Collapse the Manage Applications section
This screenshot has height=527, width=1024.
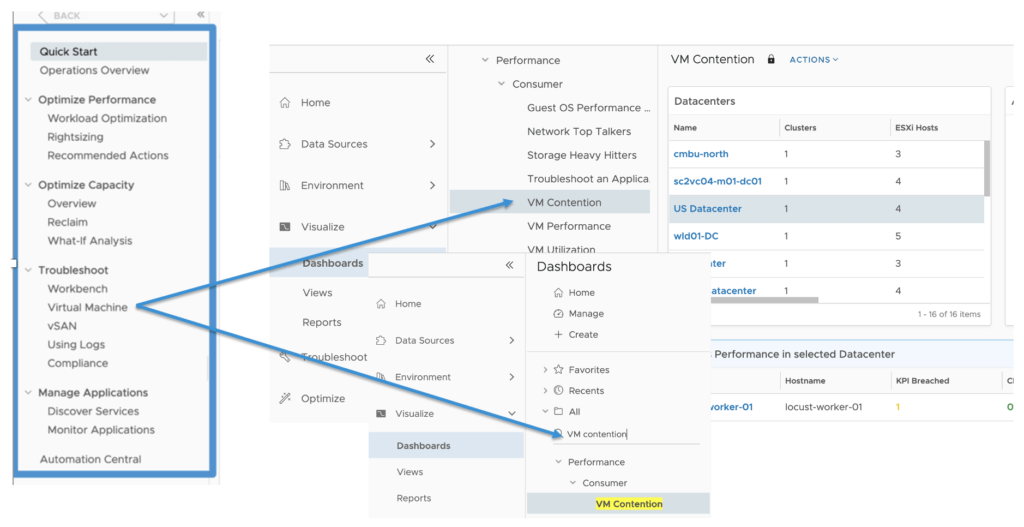(28, 393)
